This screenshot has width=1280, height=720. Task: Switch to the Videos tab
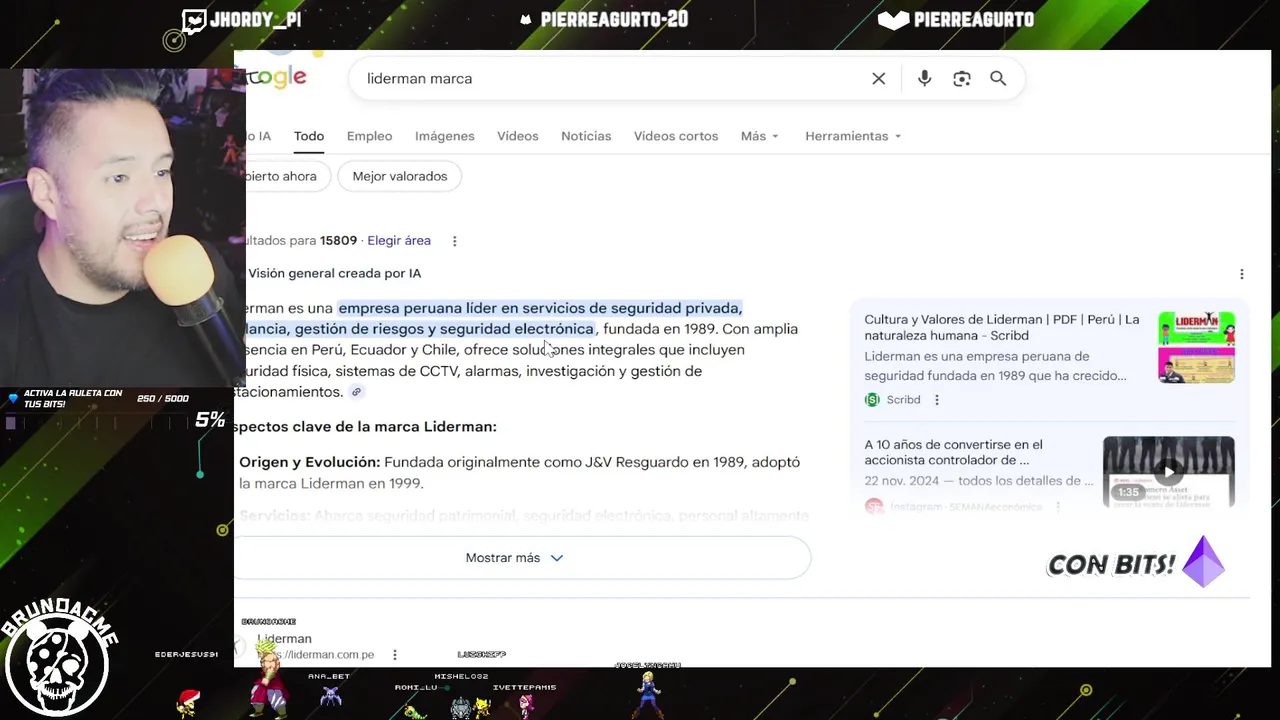tap(518, 136)
